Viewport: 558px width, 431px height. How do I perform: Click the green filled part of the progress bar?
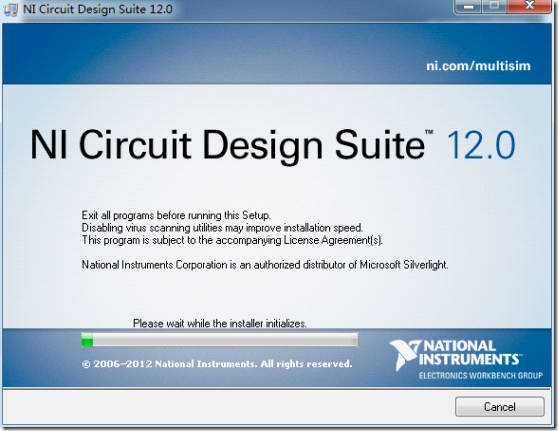click(x=87, y=340)
